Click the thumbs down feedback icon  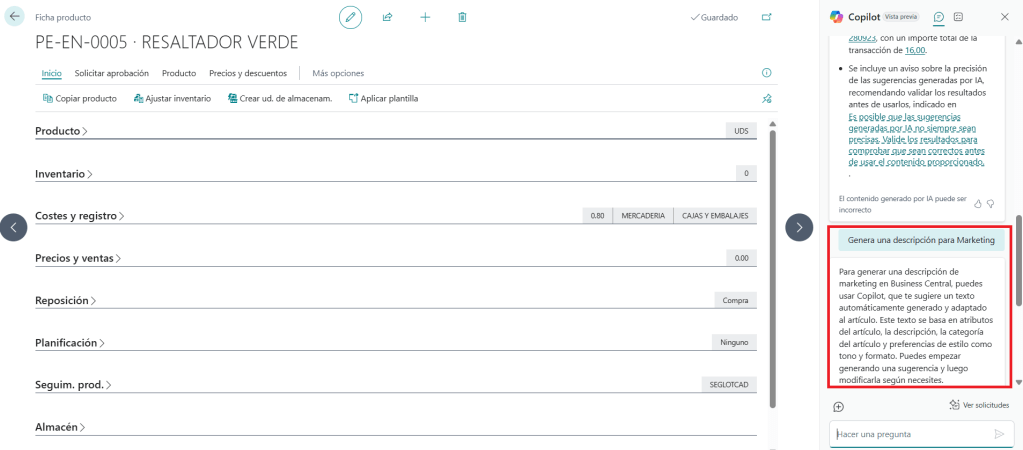[x=992, y=203]
